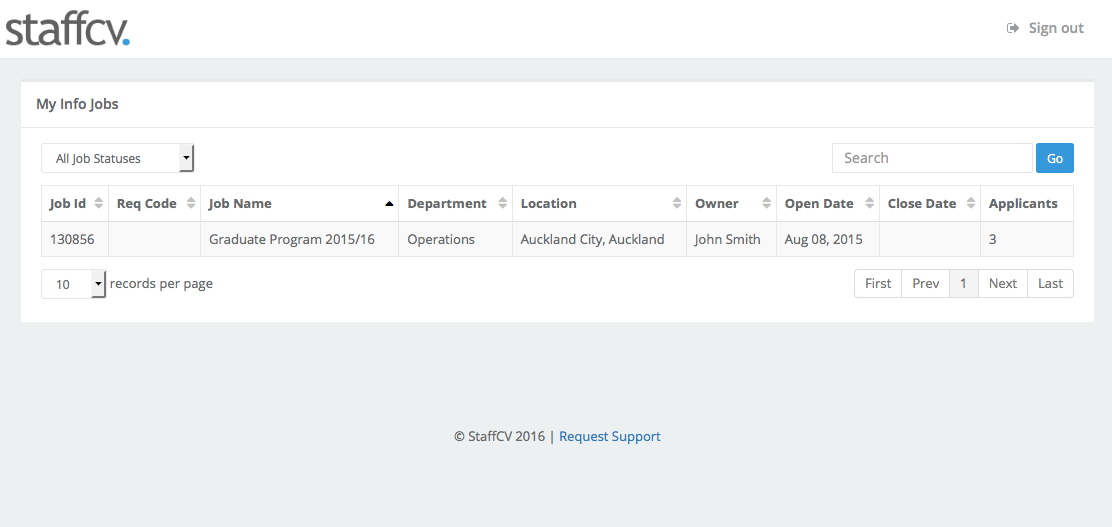Sort by Location column arrows

coord(677,204)
